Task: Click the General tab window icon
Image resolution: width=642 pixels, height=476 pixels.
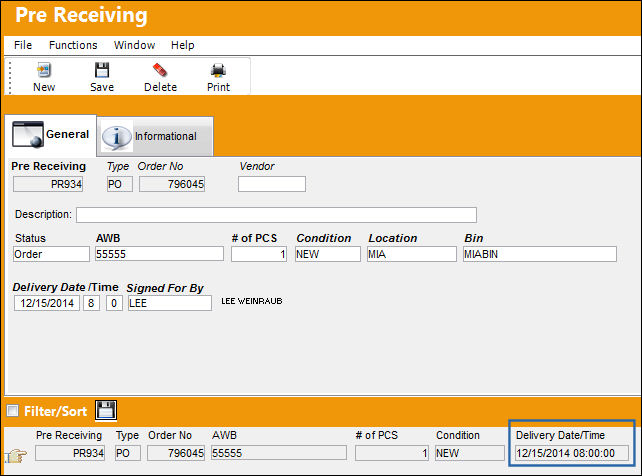Action: point(28,134)
